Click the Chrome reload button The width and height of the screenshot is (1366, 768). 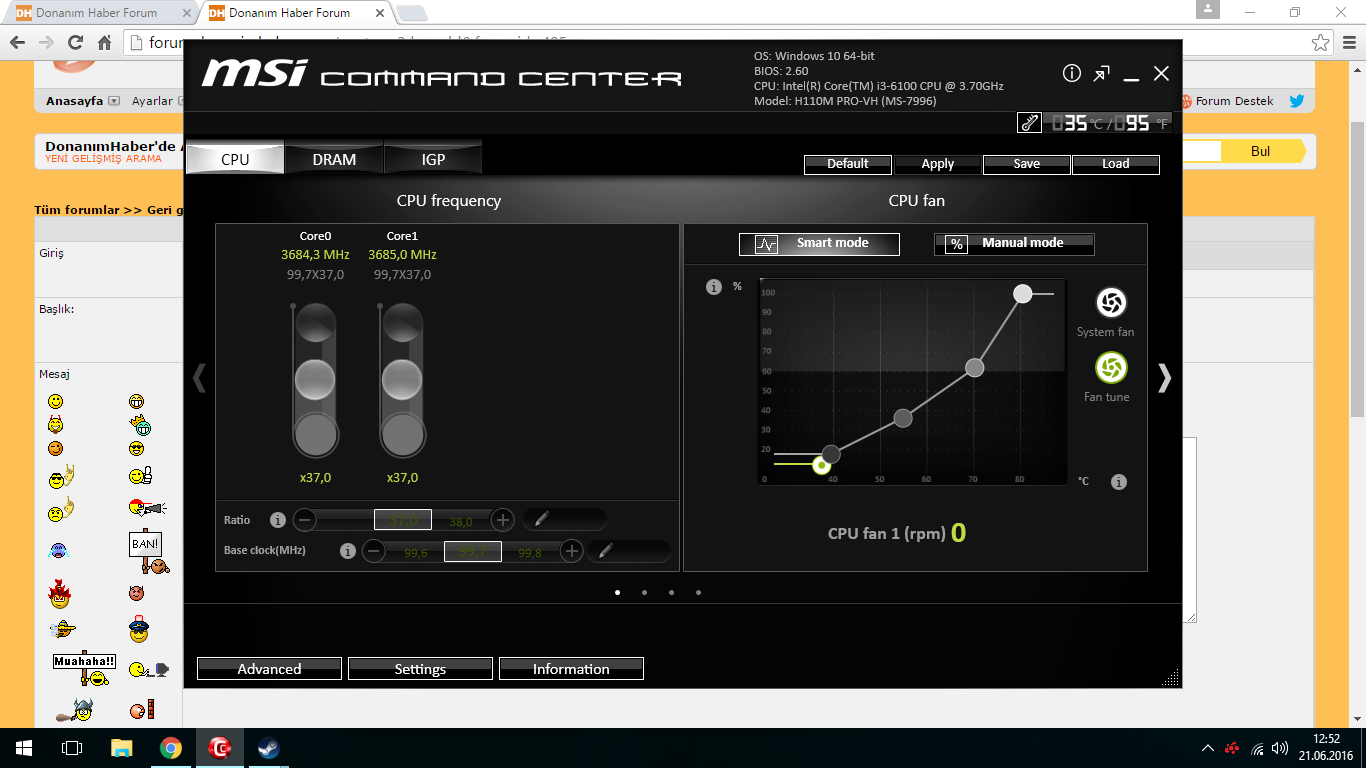click(75, 43)
